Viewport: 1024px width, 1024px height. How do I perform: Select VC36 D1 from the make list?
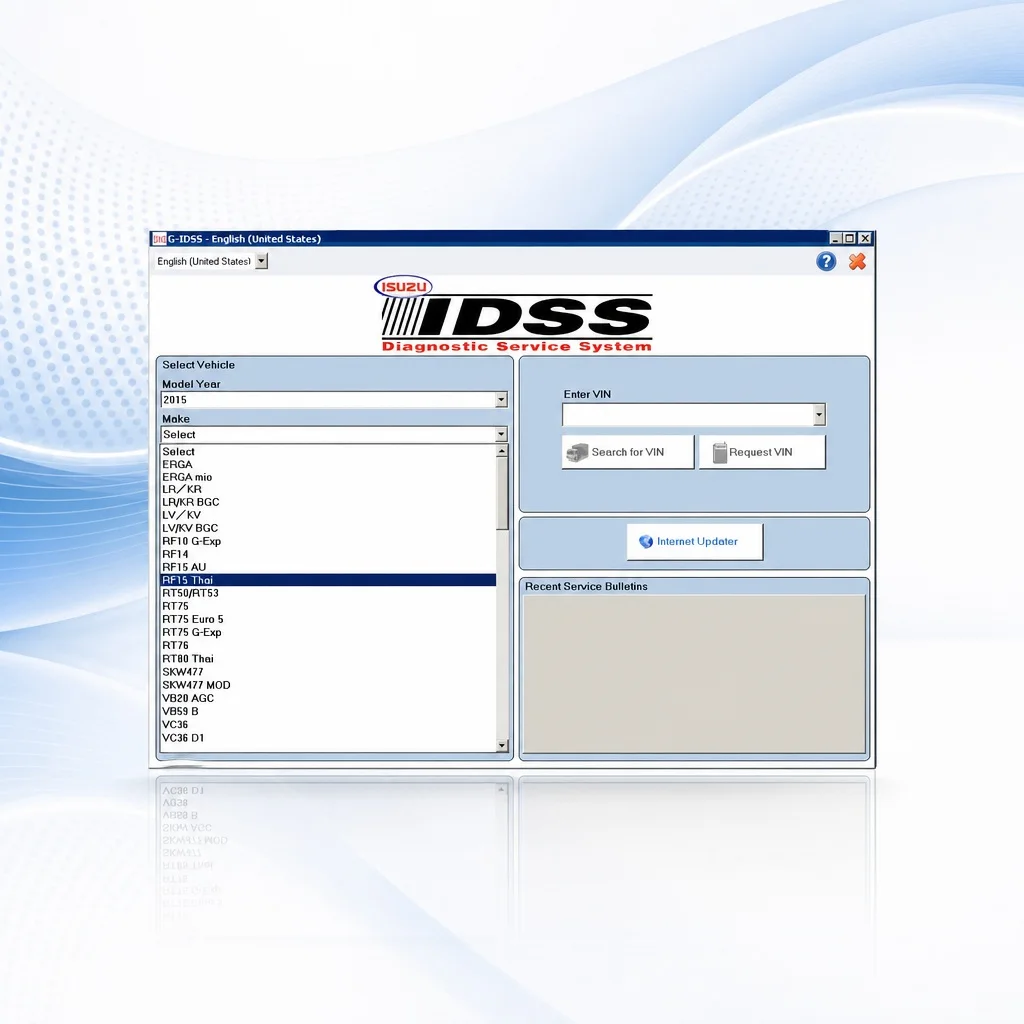pos(328,738)
